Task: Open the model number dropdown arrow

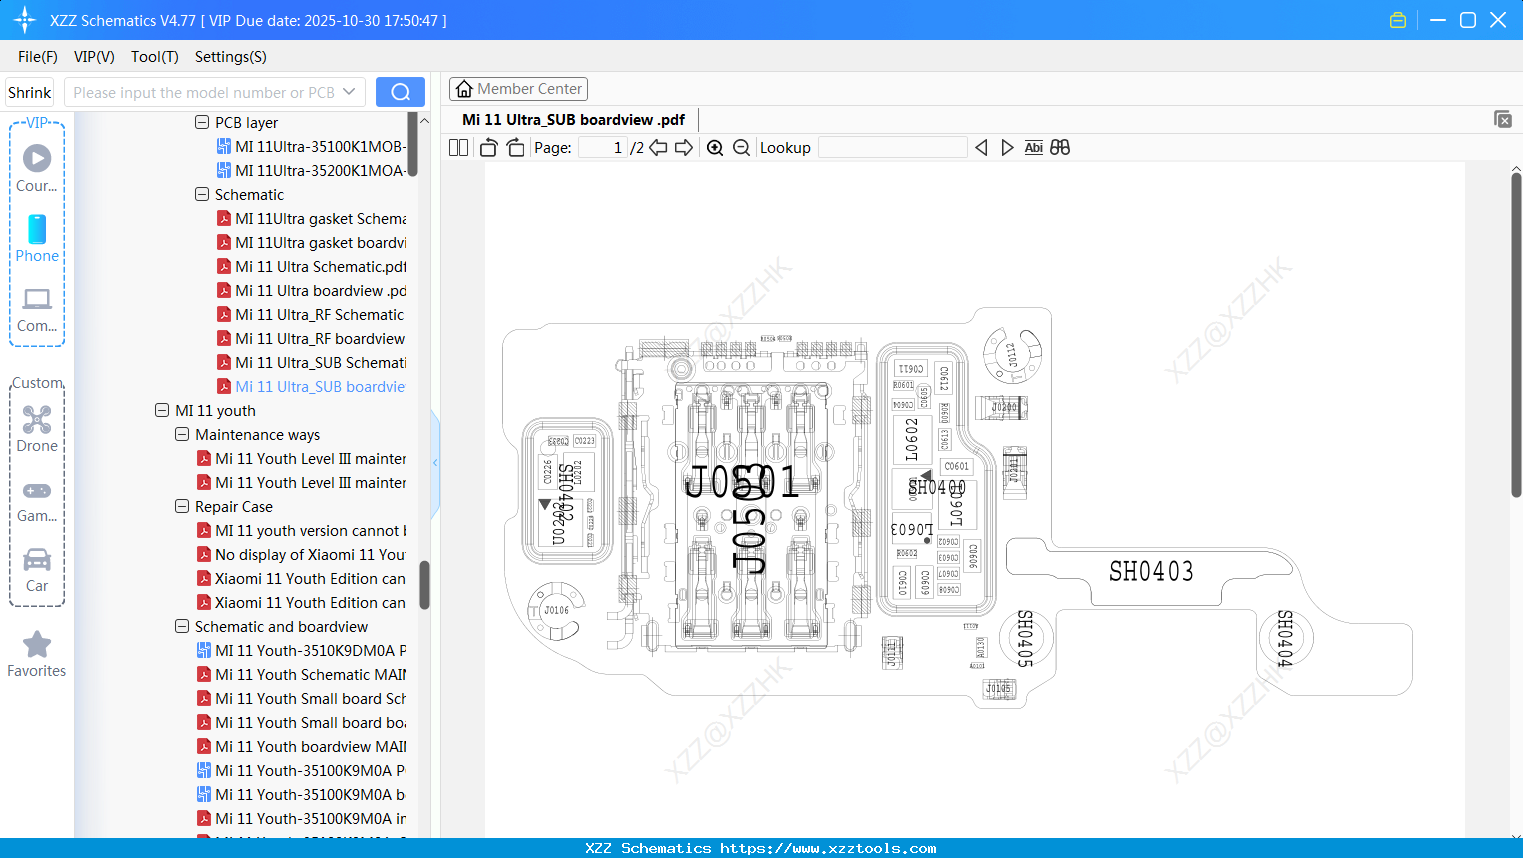Action: click(352, 91)
